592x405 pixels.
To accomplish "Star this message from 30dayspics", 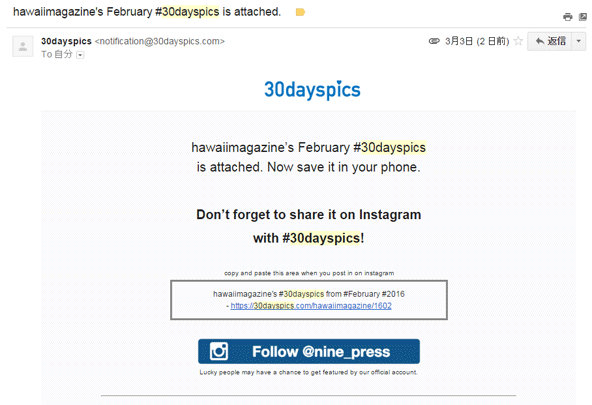I will pos(518,41).
